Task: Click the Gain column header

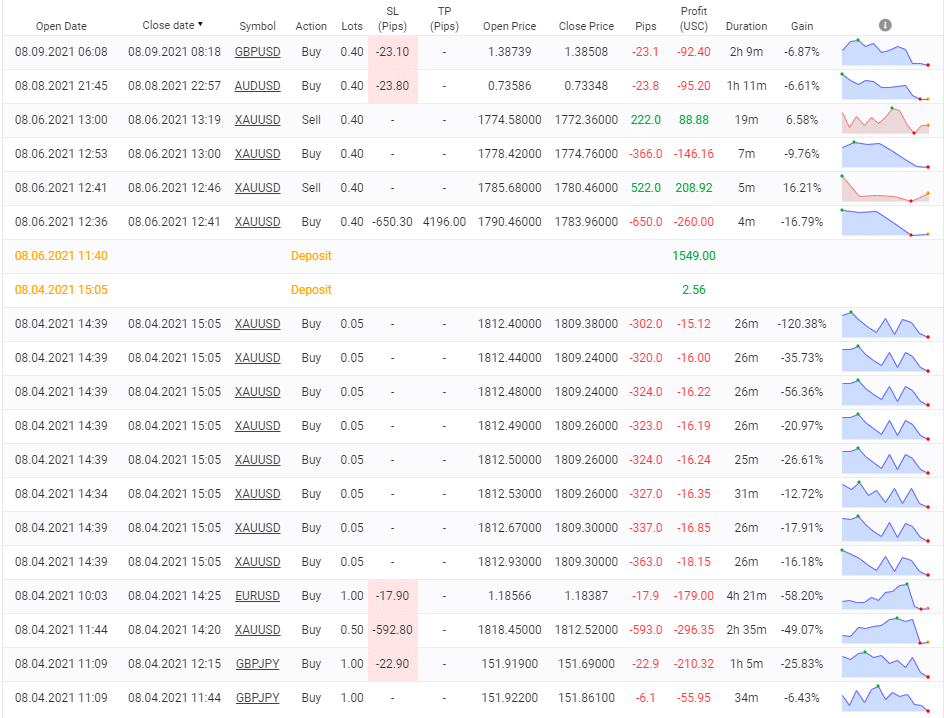Action: coord(801,26)
